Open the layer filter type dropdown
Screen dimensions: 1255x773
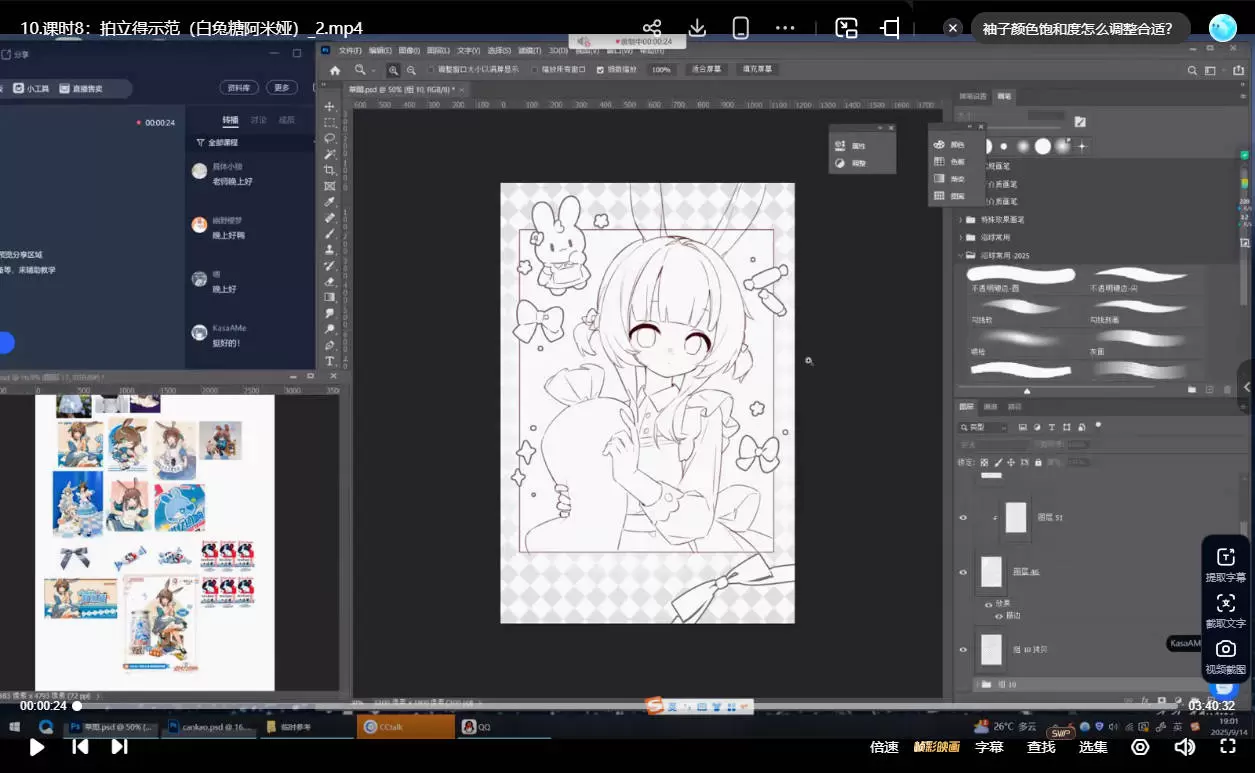click(983, 427)
